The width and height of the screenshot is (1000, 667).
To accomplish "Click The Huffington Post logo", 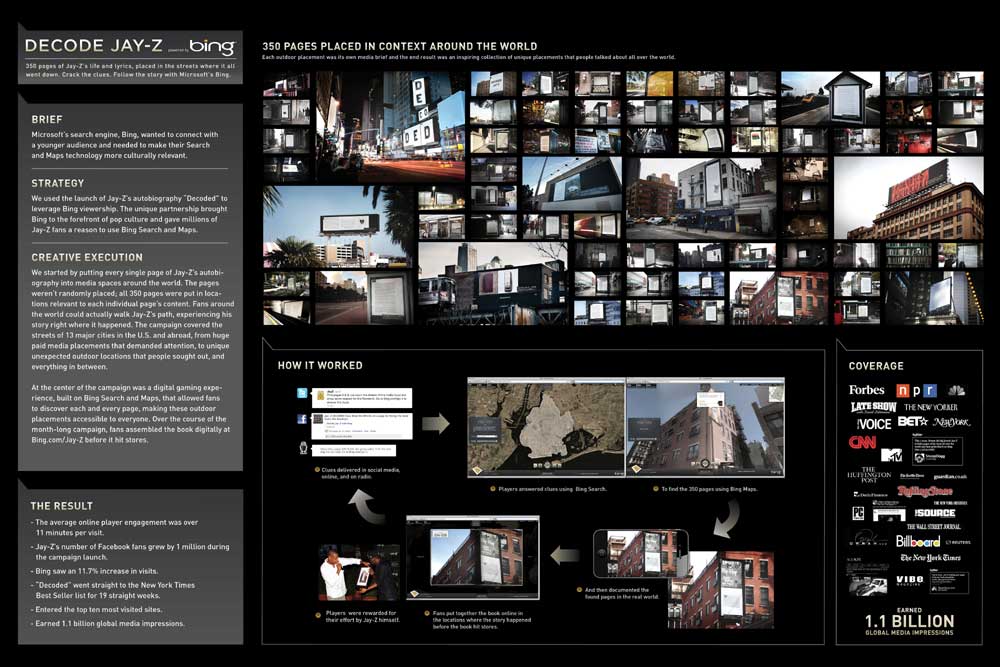I will pos(869,475).
